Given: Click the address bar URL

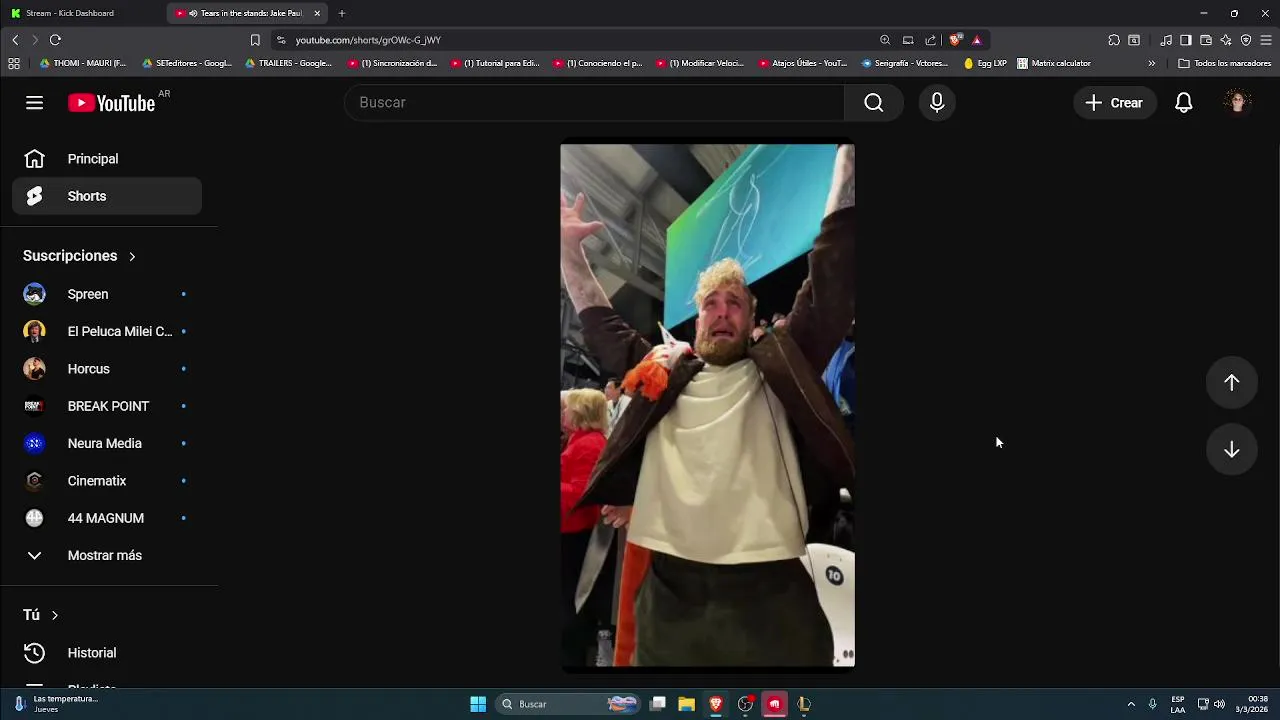Looking at the screenshot, I should point(368,40).
